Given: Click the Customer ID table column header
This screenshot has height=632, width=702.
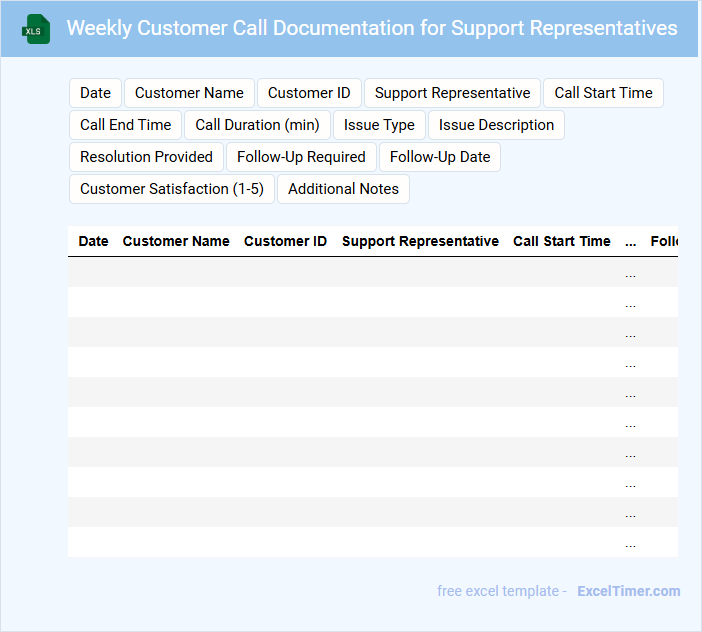Looking at the screenshot, I should pos(285,241).
